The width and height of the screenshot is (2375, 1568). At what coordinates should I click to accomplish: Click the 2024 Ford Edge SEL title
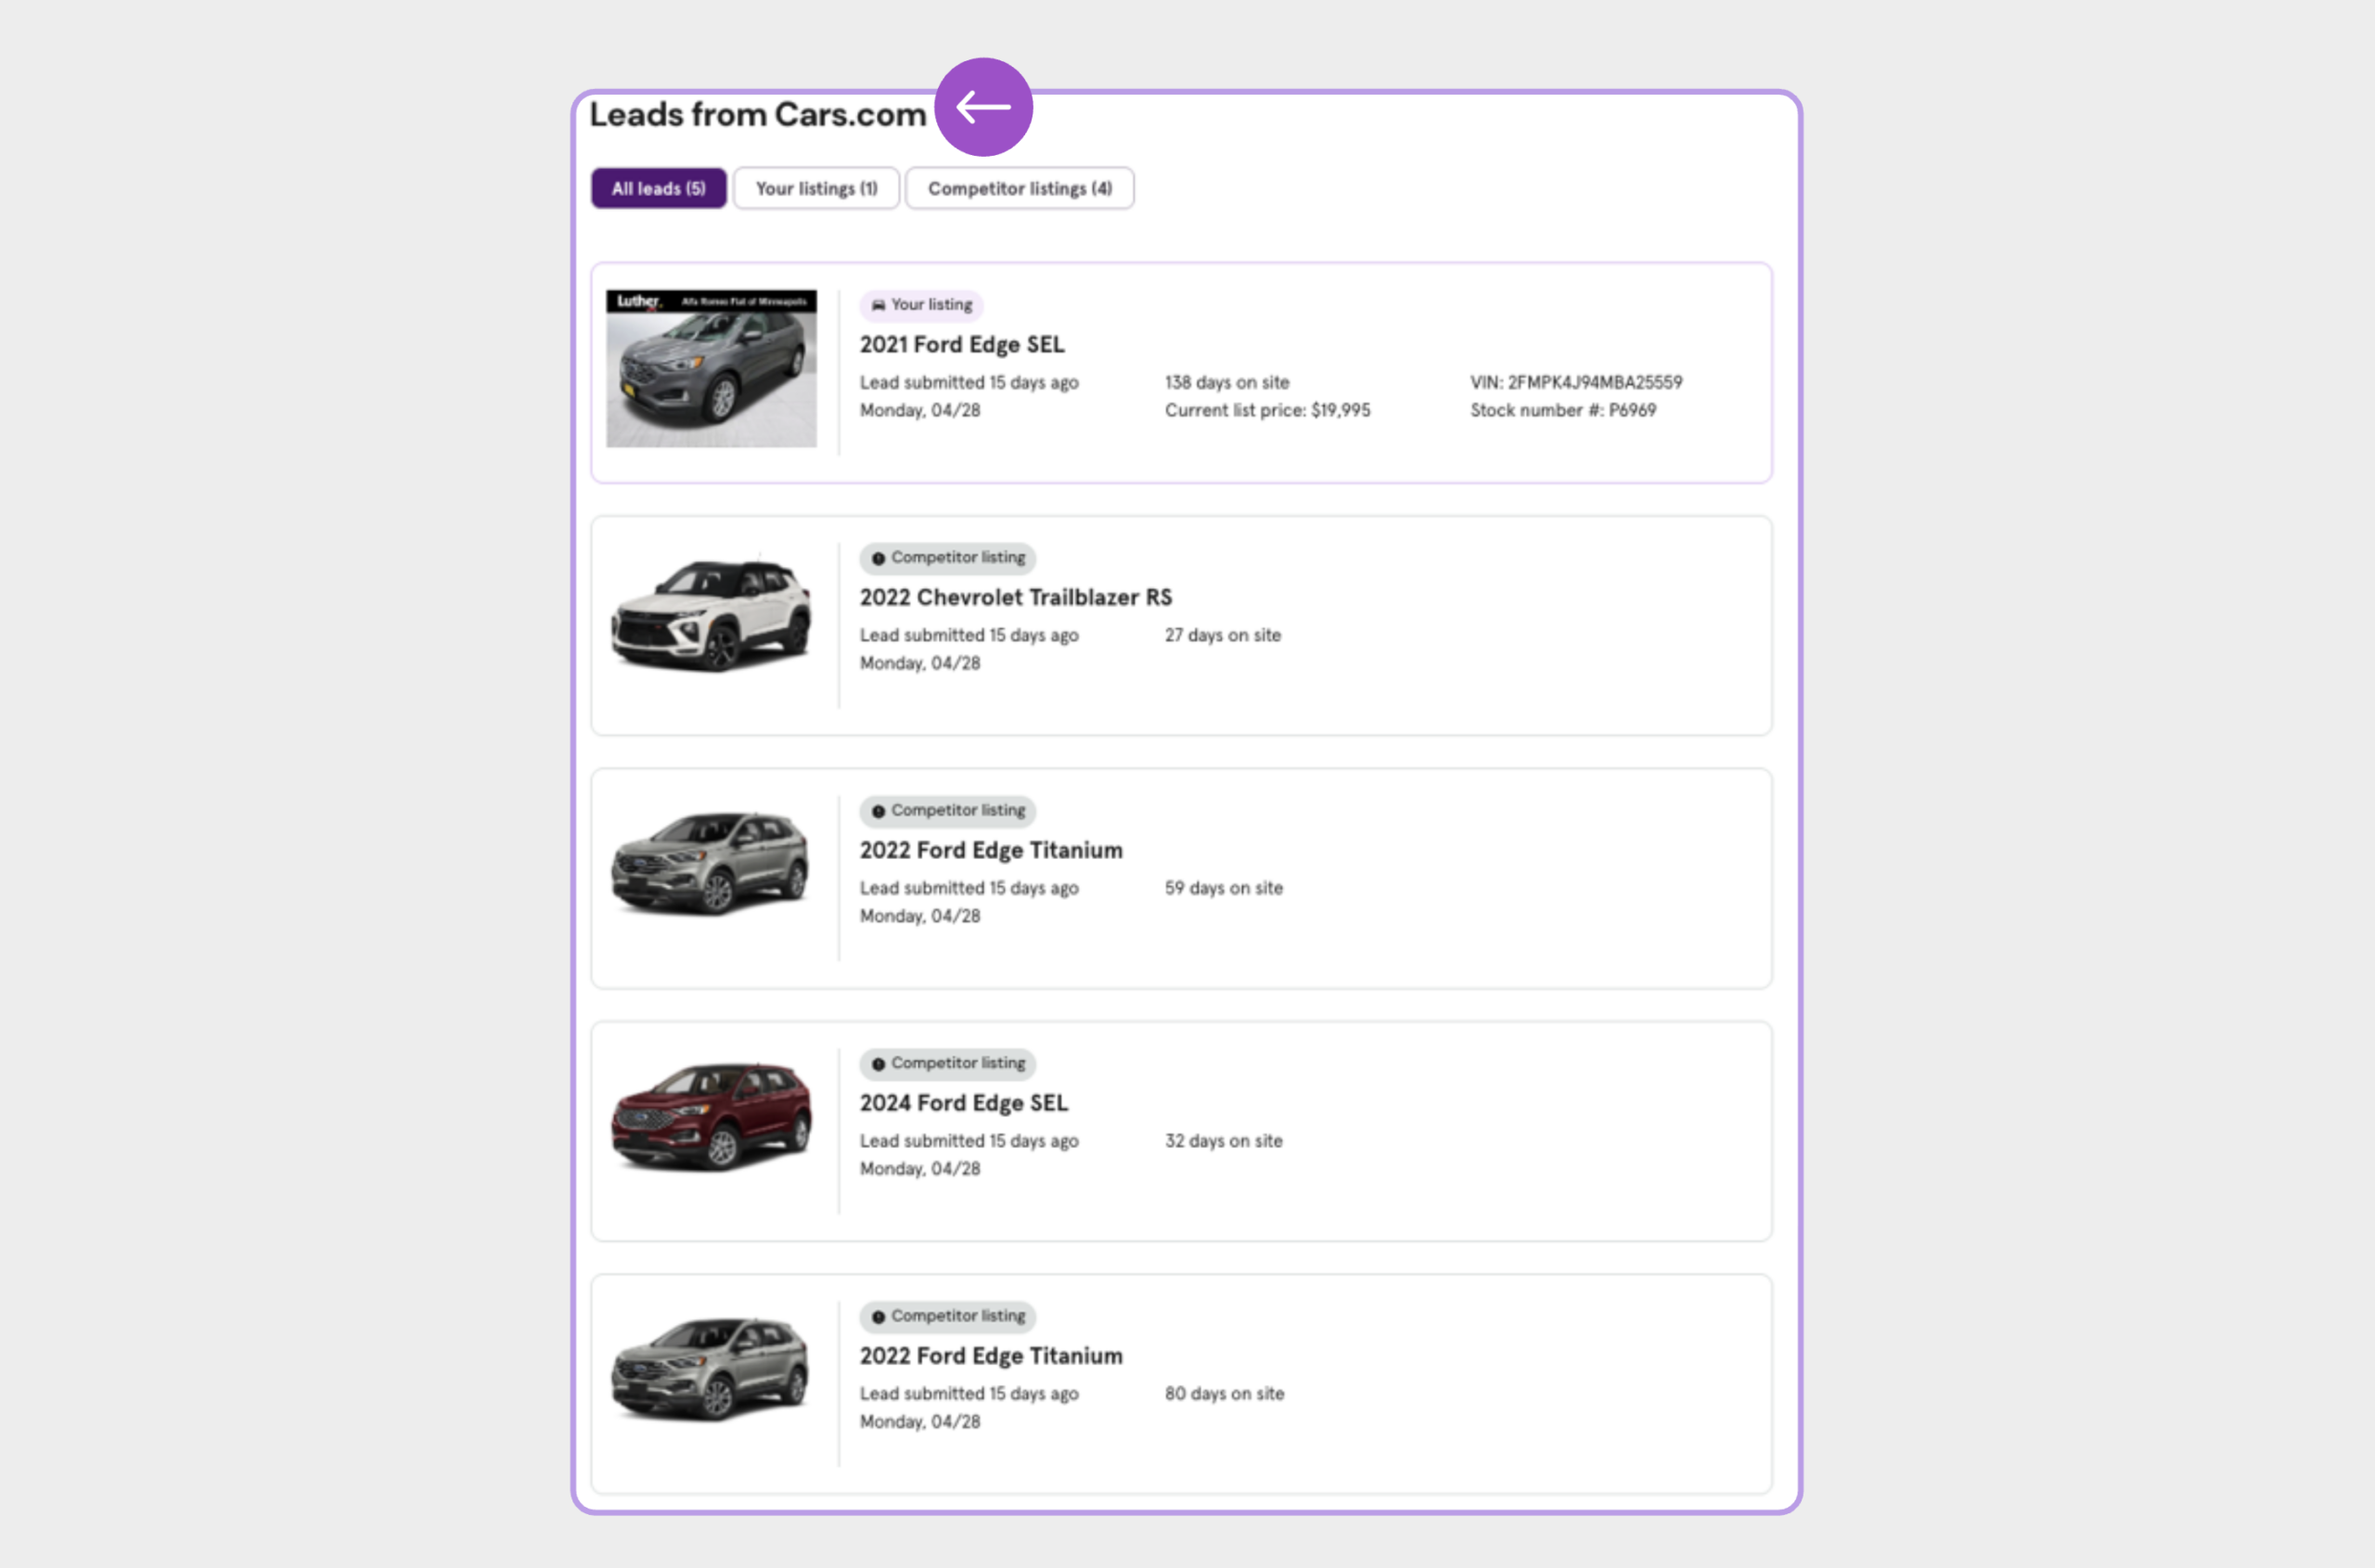coord(964,1103)
